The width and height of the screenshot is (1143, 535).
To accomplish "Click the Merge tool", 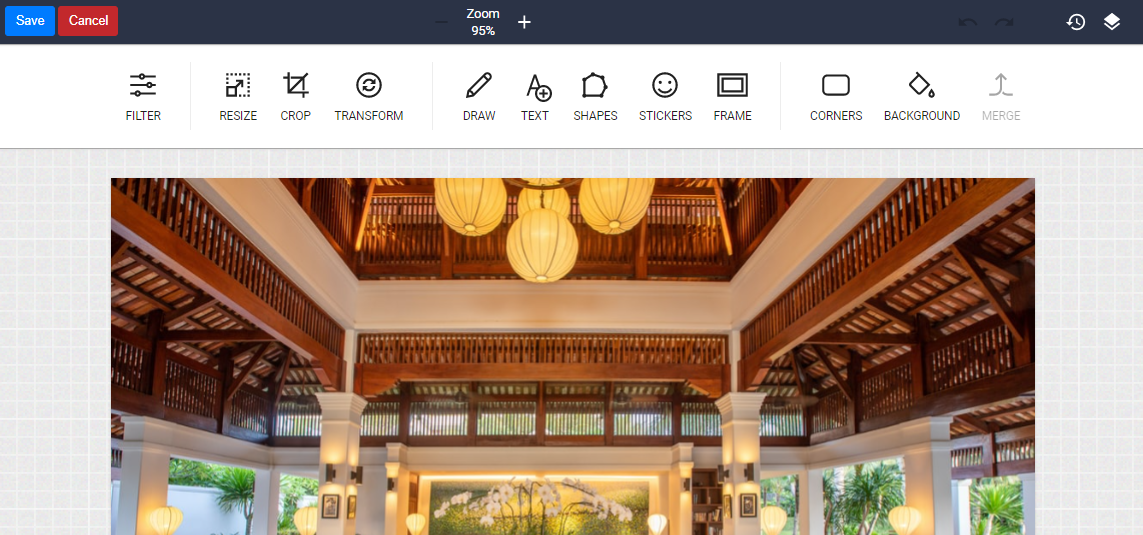I will point(1001,97).
